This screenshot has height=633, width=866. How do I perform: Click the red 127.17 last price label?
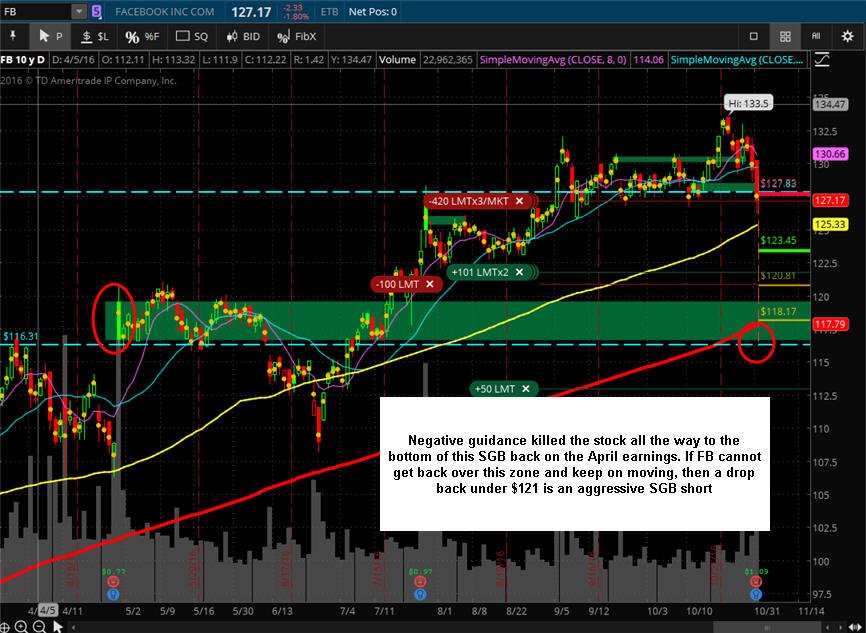830,201
